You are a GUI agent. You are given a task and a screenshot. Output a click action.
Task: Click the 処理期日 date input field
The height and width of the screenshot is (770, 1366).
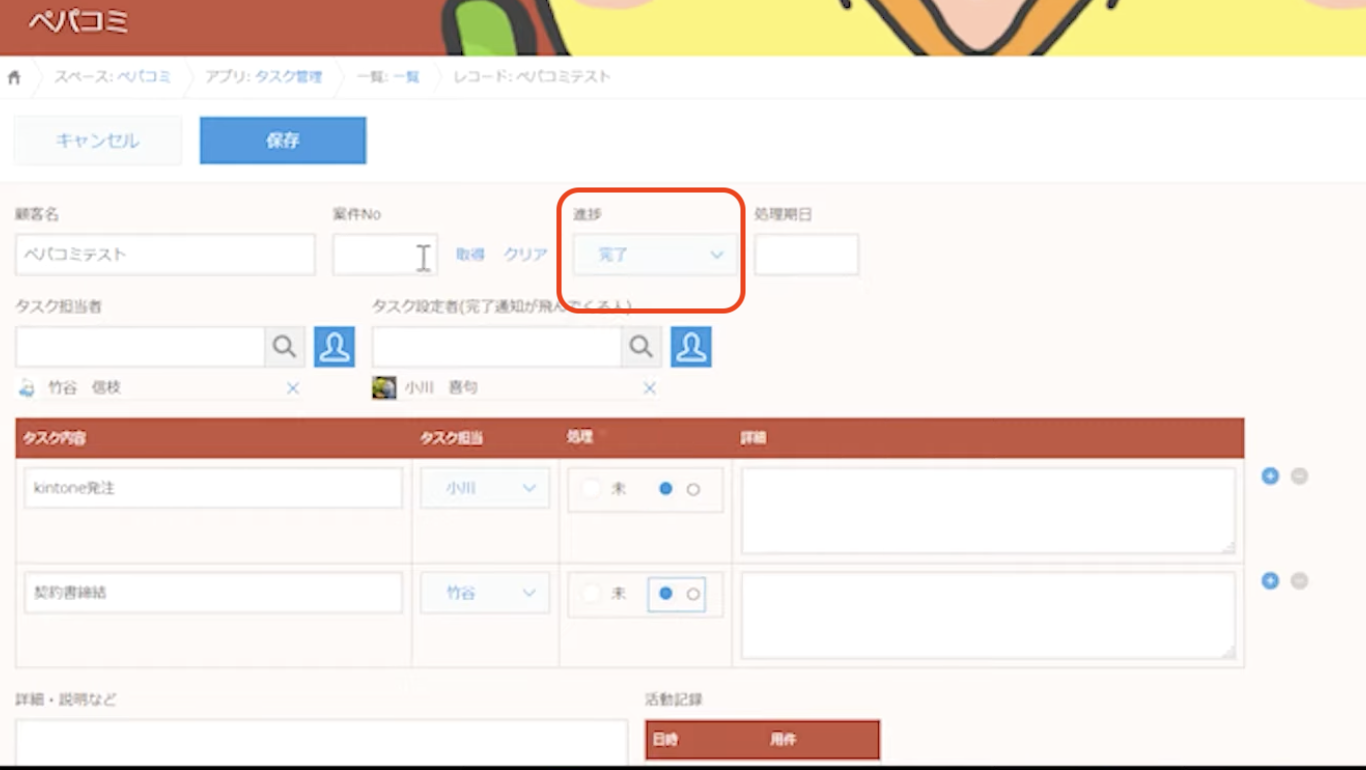pyautogui.click(x=806, y=255)
